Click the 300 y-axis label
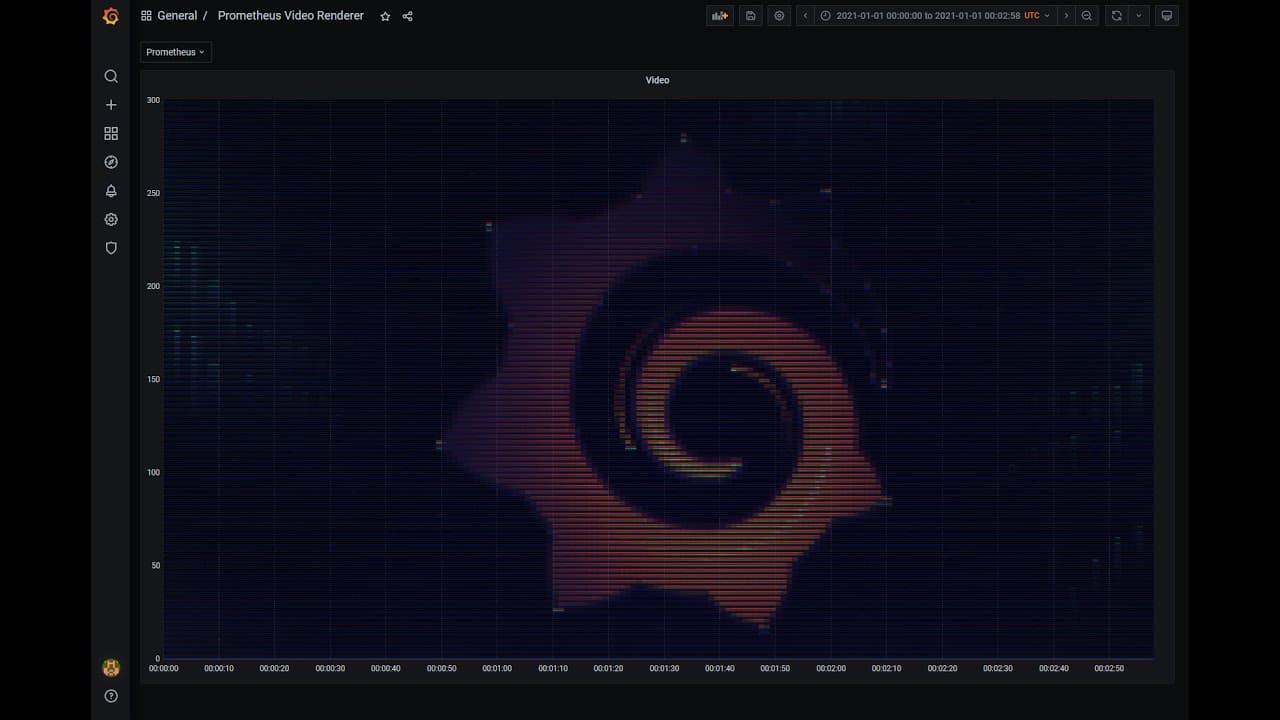This screenshot has width=1280, height=720. coord(153,100)
